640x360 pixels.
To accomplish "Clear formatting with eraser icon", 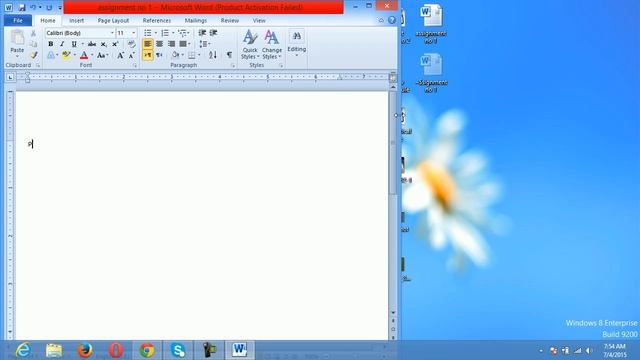I will 131,44.
